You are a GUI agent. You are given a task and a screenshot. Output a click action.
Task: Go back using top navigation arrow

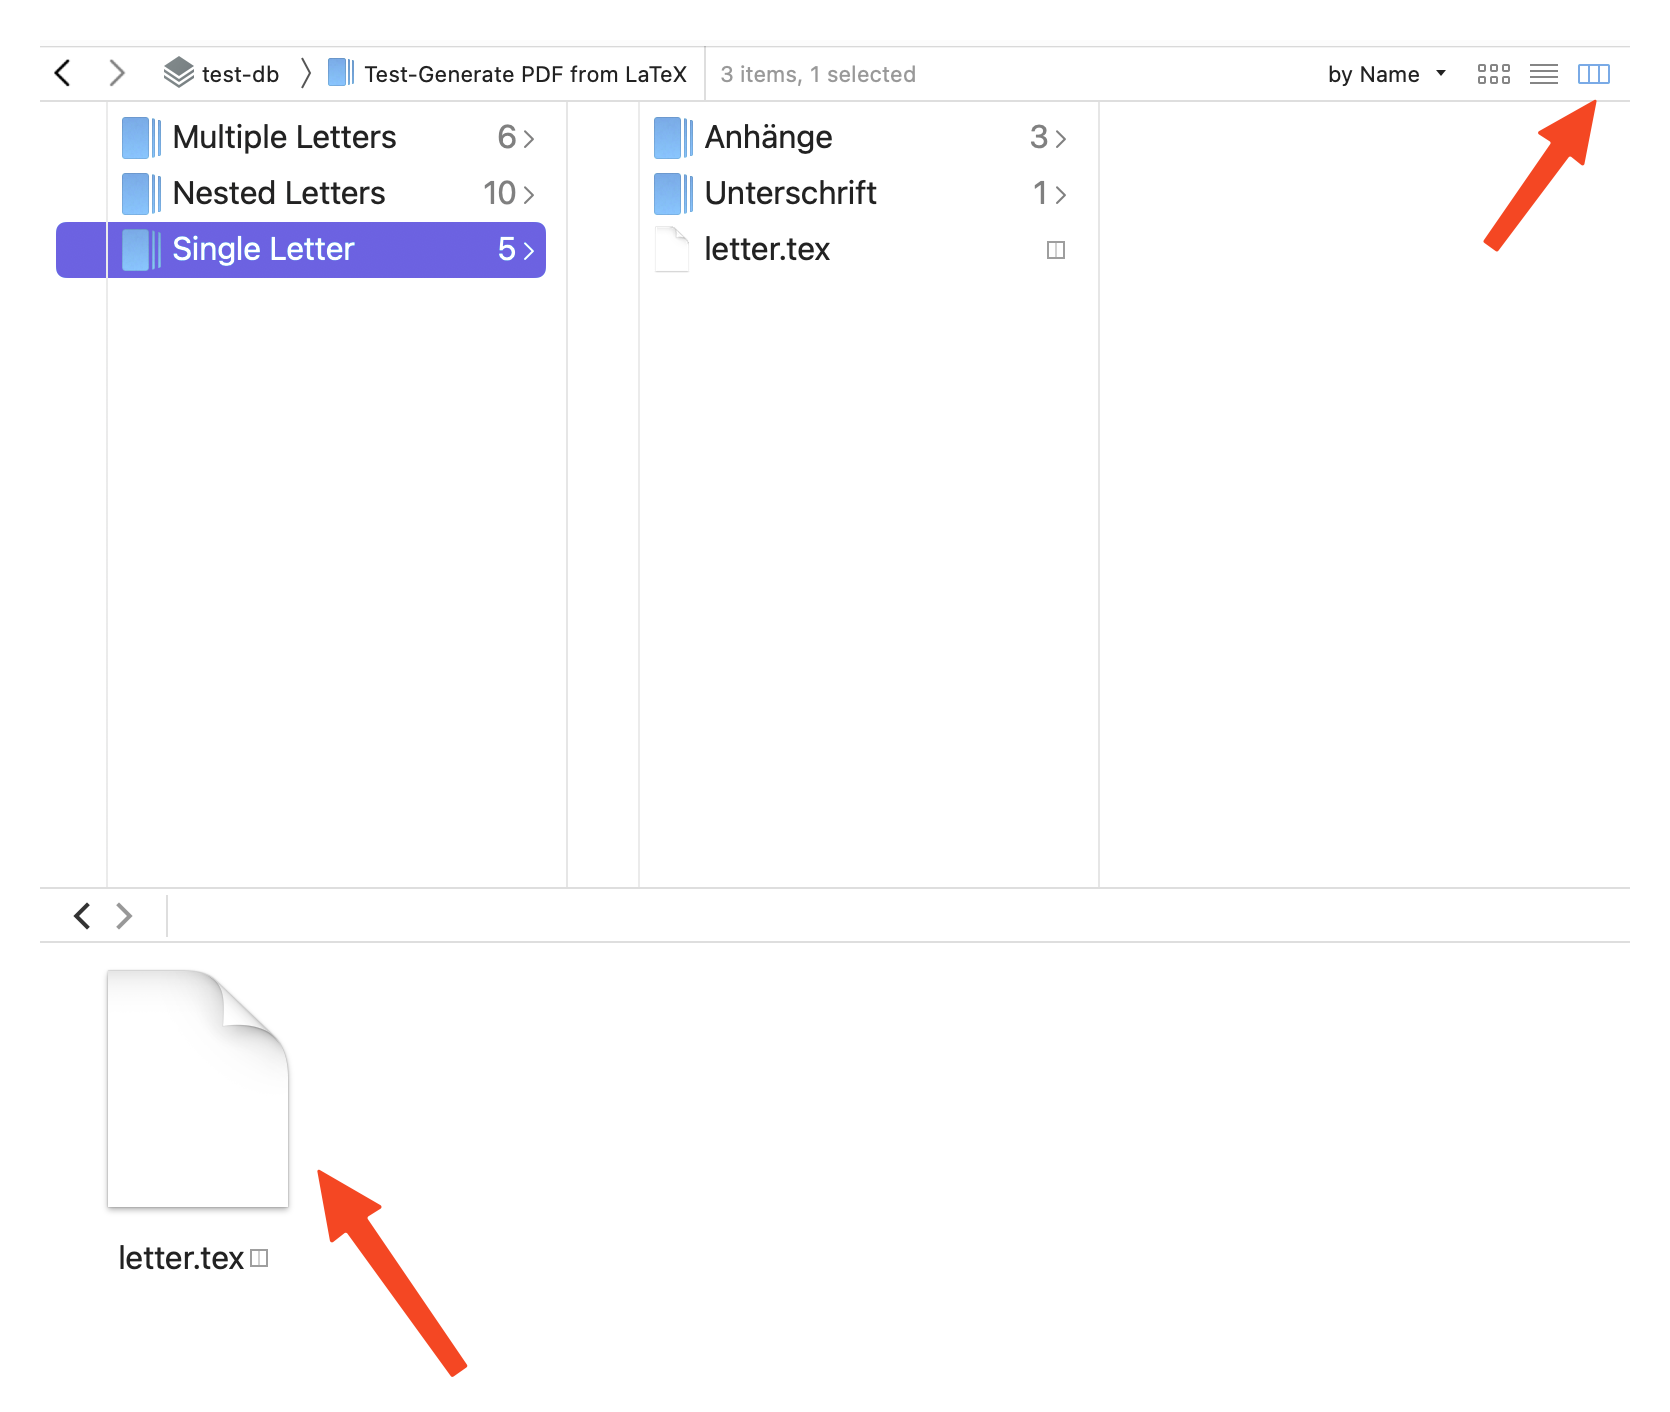click(x=63, y=73)
